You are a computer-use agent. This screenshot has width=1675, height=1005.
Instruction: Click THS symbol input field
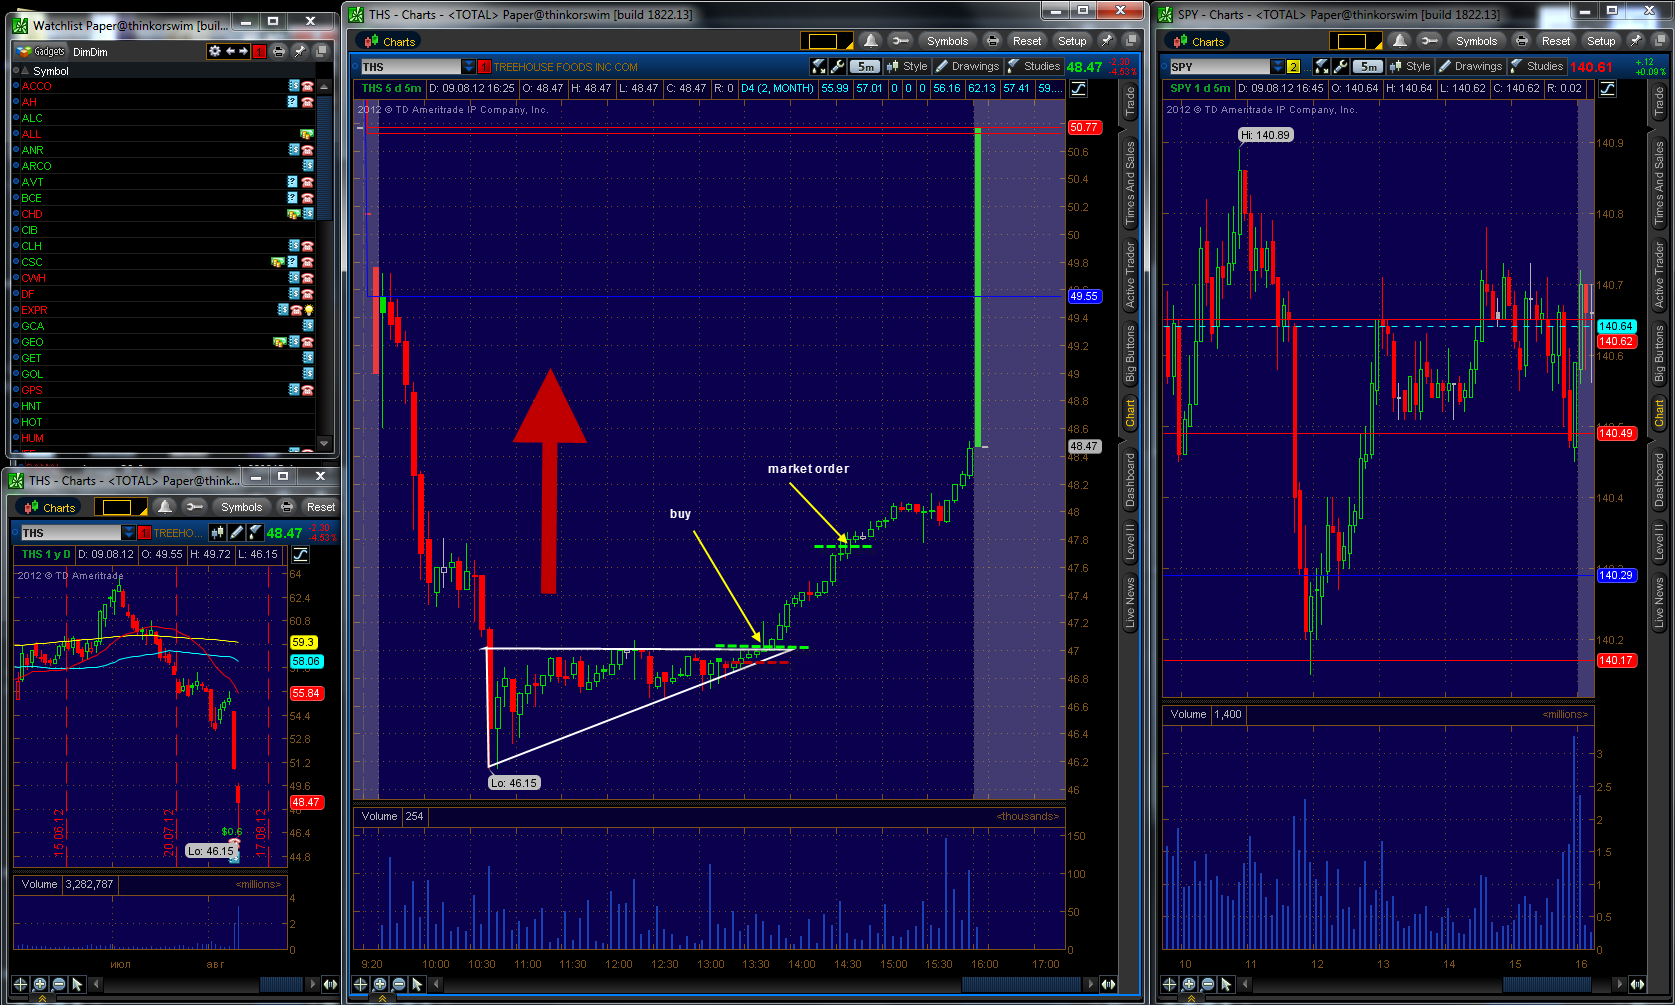(410, 67)
